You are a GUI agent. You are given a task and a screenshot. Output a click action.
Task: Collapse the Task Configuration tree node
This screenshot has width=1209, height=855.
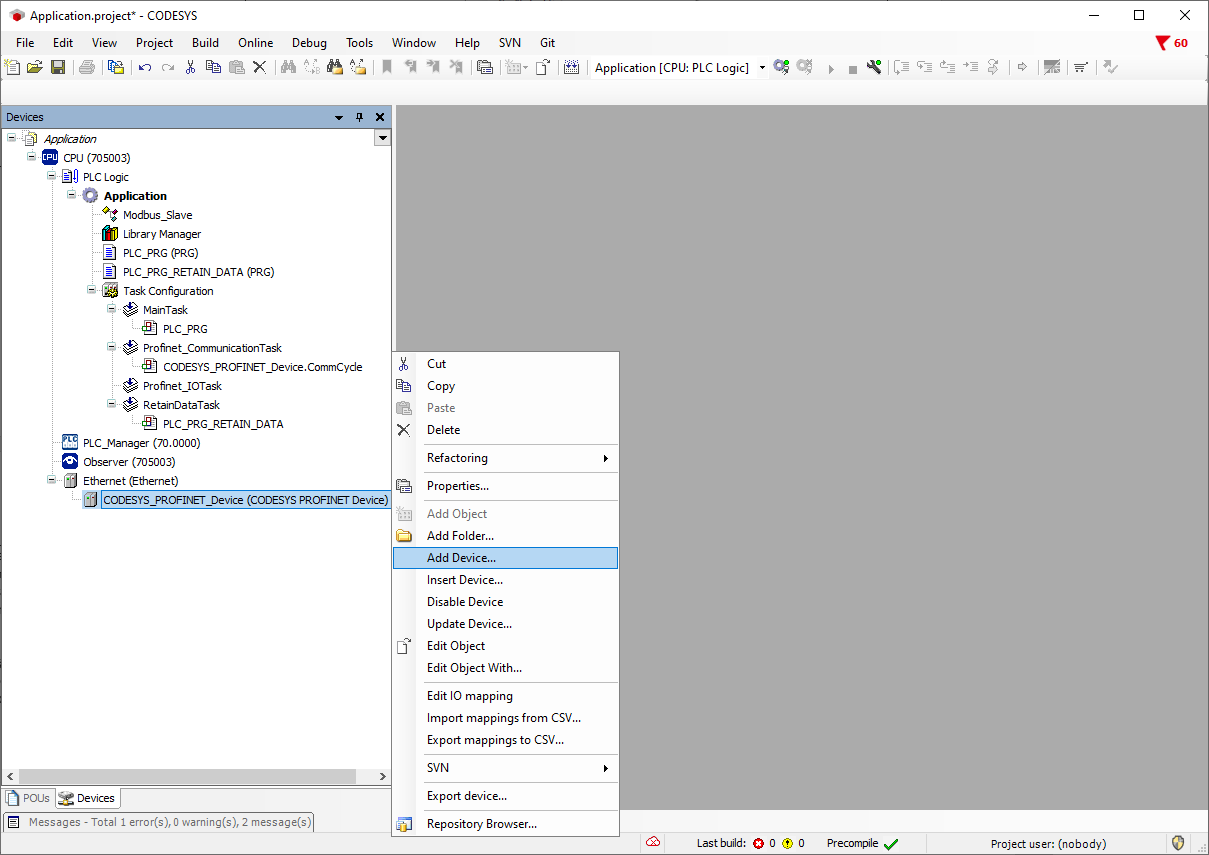(x=92, y=291)
